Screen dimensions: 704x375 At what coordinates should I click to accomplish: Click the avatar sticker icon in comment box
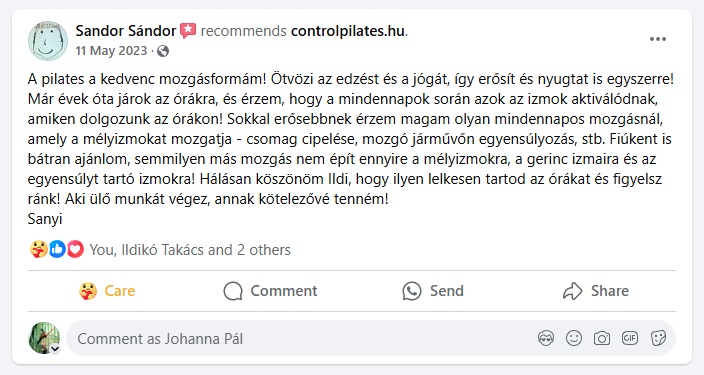pyautogui.click(x=546, y=338)
